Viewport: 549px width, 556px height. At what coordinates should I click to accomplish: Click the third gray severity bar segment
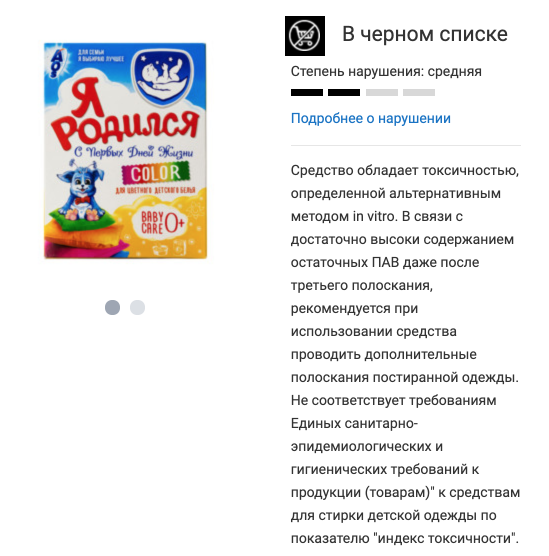coord(382,93)
